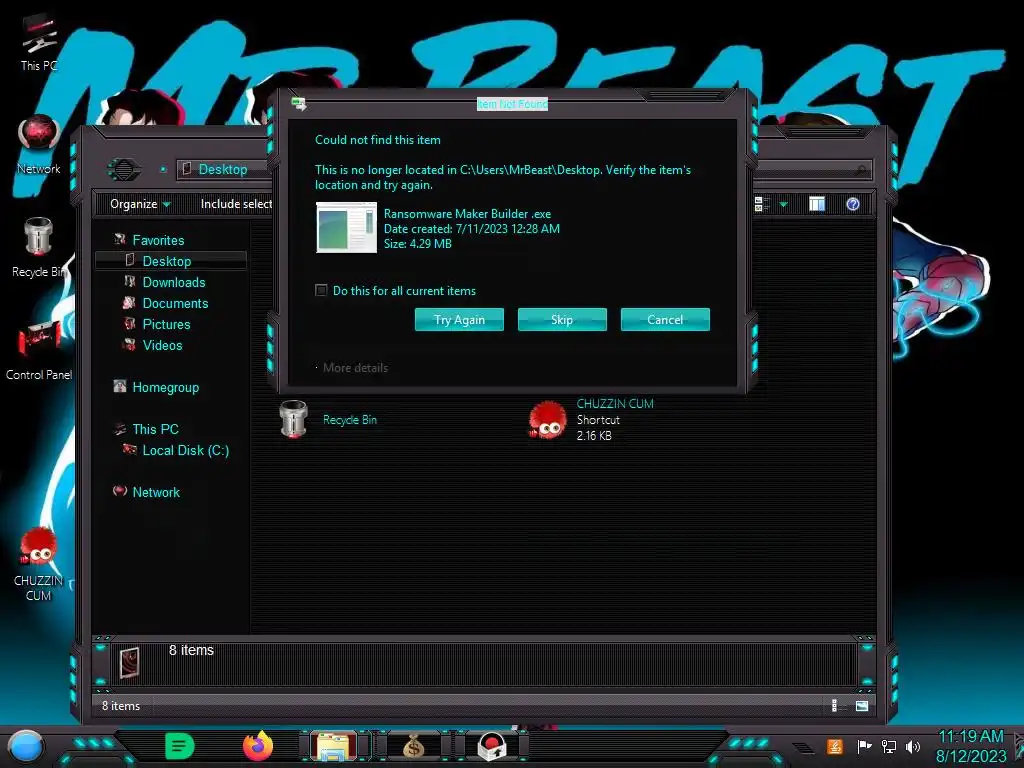
Task: Open This PC desktop icon
Action: click(x=39, y=42)
